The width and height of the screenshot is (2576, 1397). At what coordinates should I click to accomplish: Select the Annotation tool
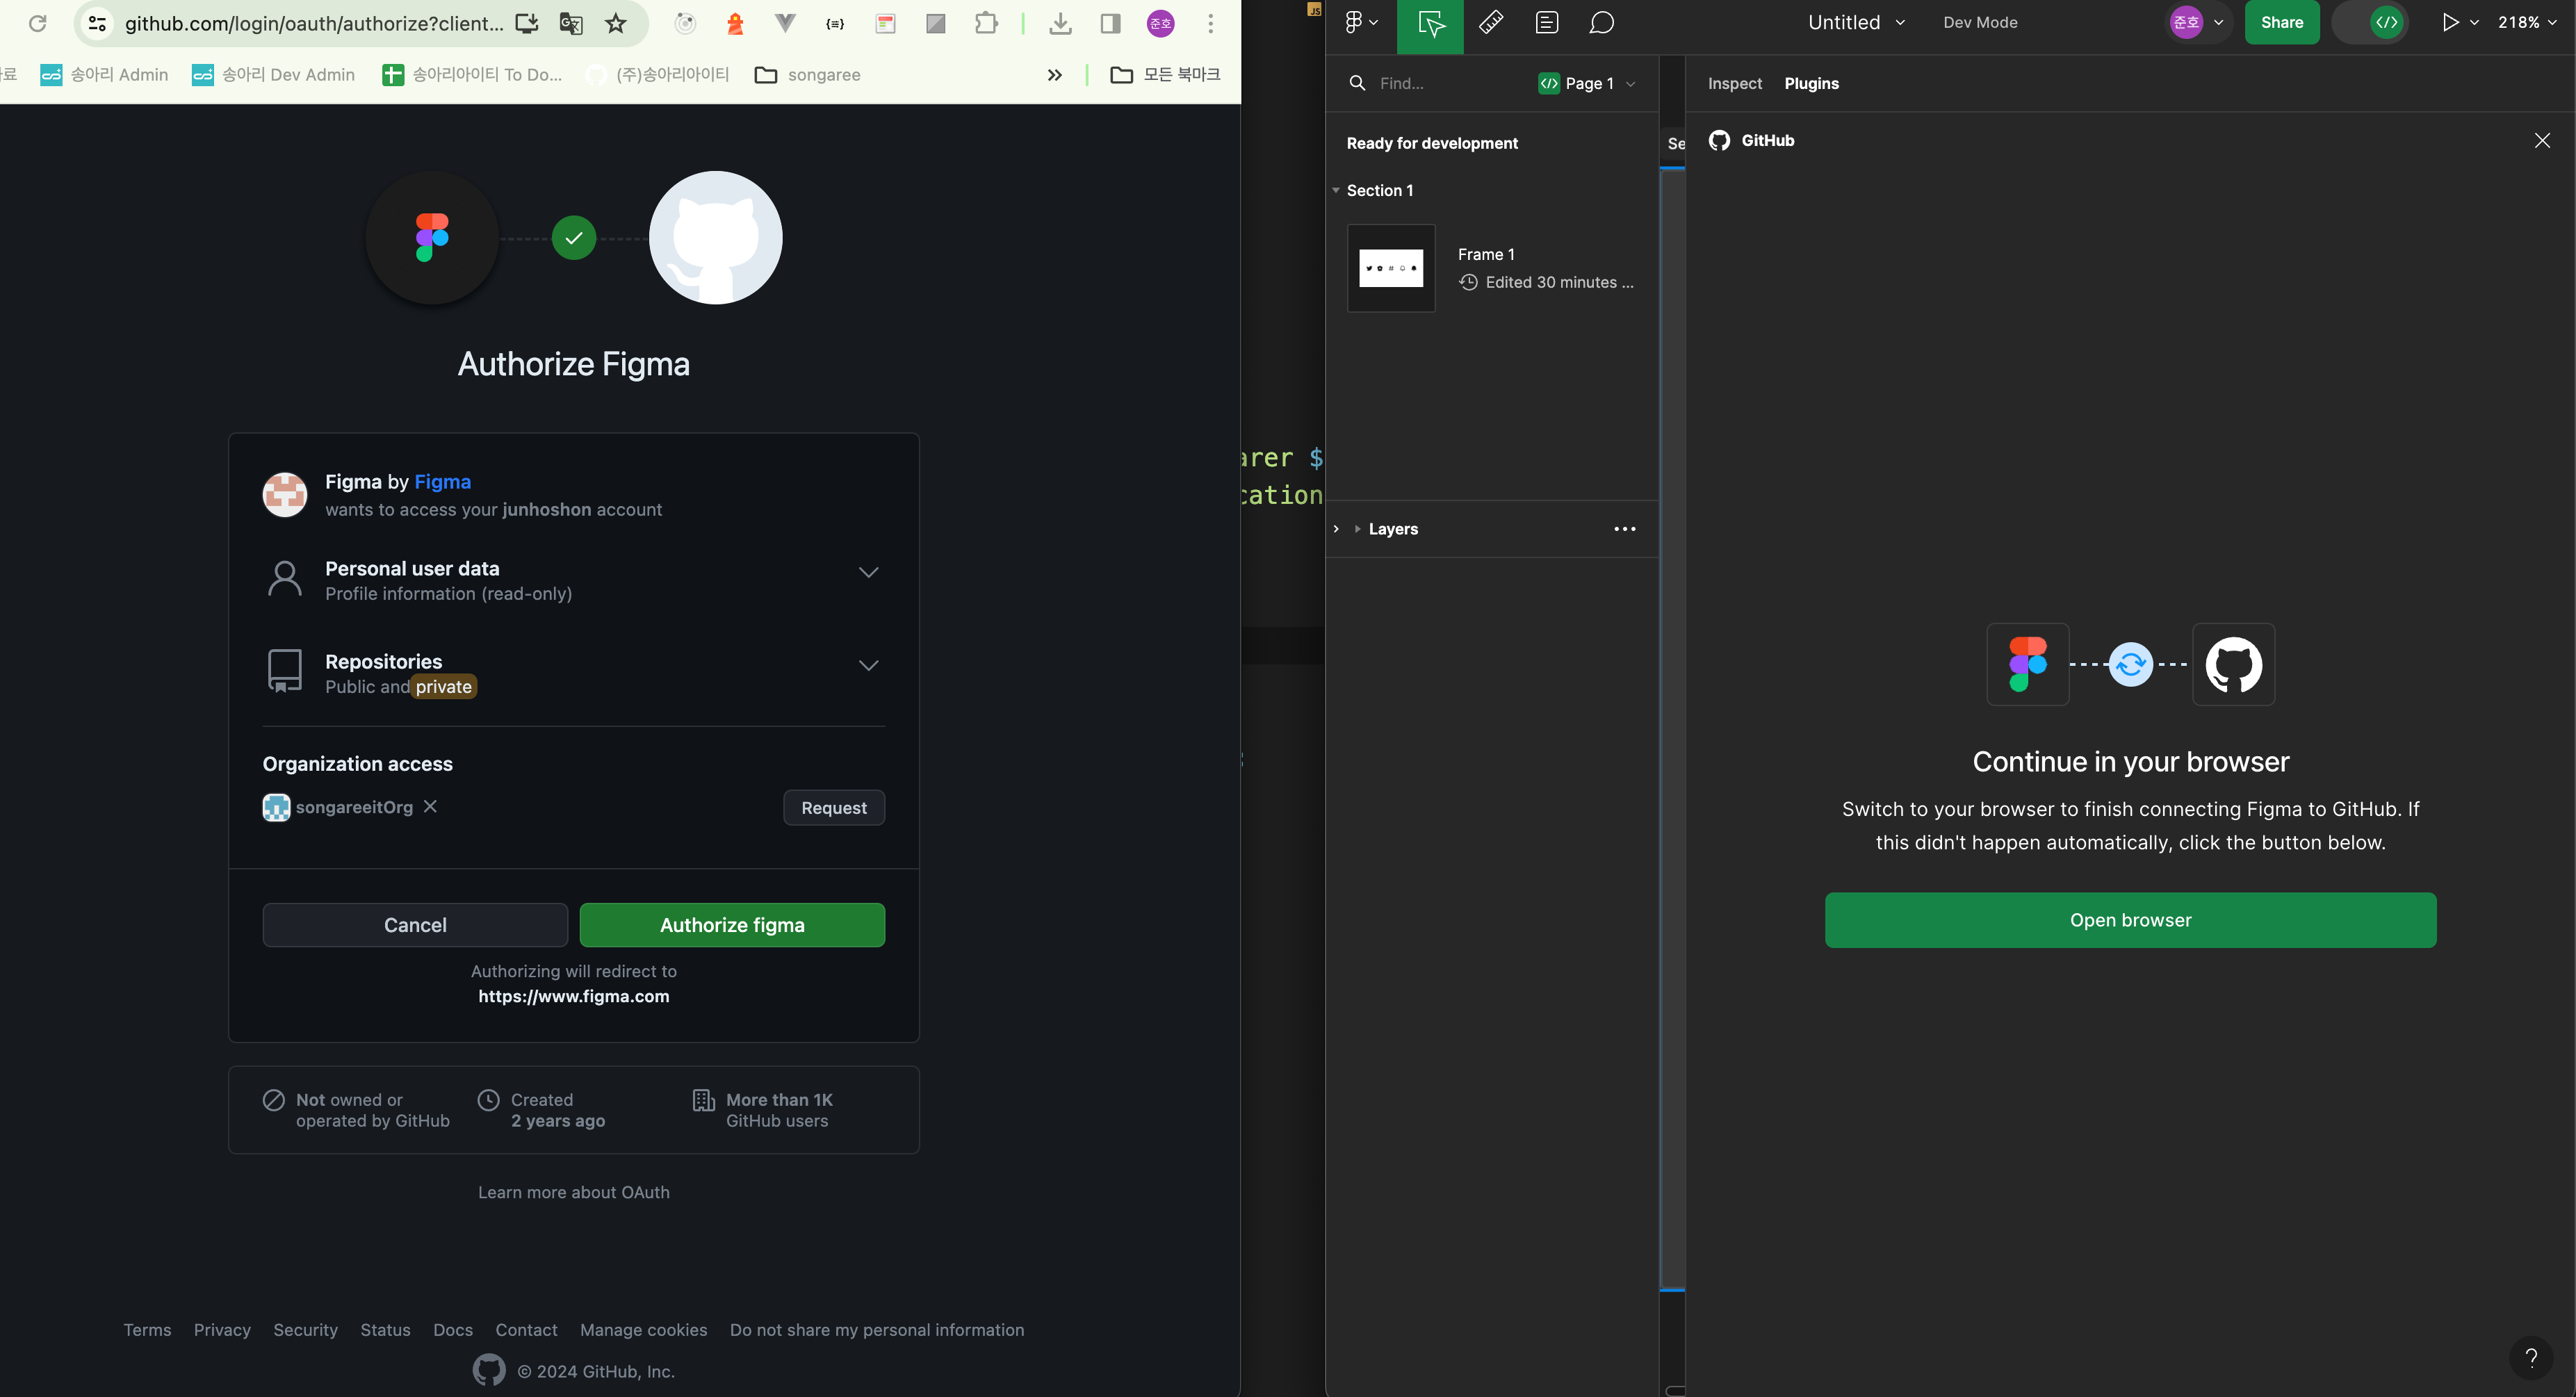pyautogui.click(x=1546, y=22)
